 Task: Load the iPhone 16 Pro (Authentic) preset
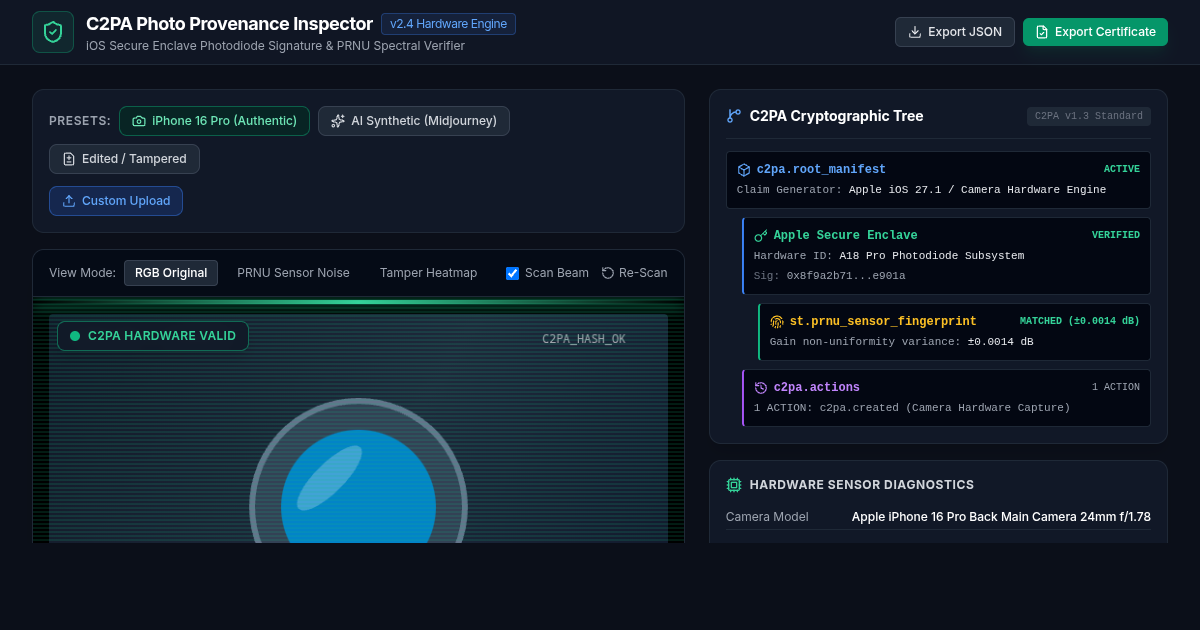click(x=214, y=121)
